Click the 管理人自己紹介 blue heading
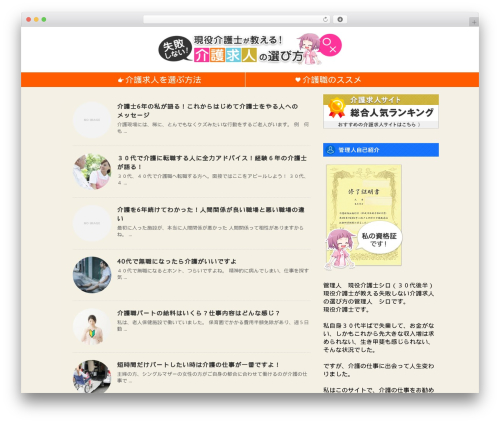Screen dimensions: 500x423 click(381, 150)
